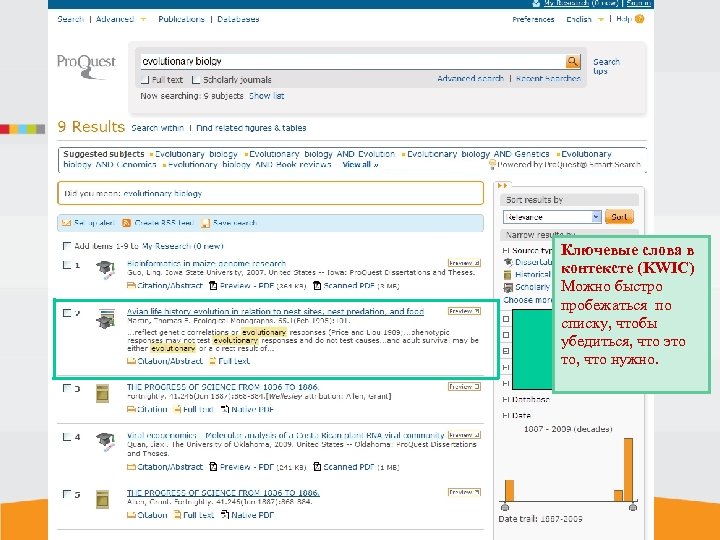Open Publications in top navigation
Image resolution: width=720 pixels, height=540 pixels.
pos(181,19)
